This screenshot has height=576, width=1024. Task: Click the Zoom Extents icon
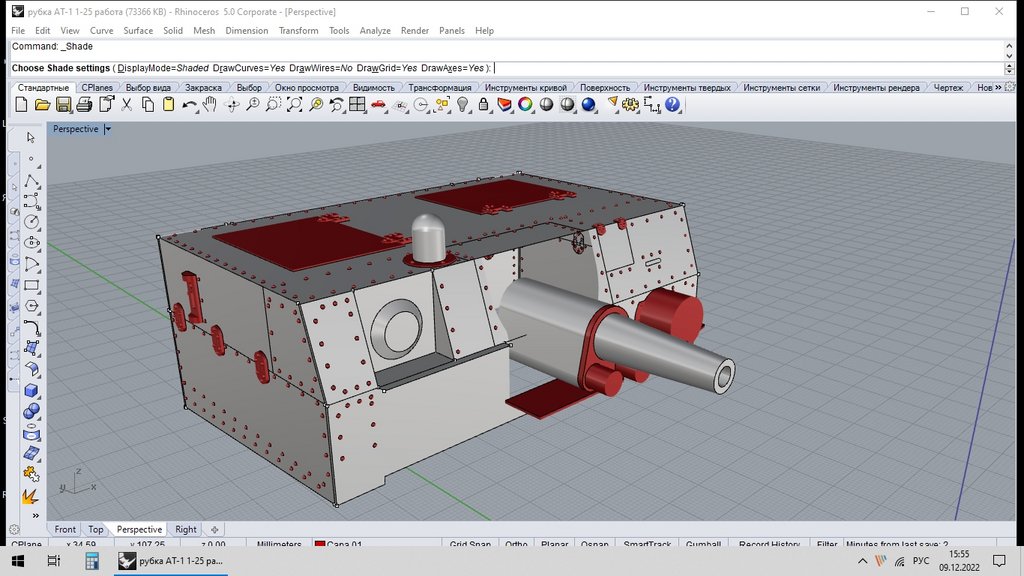pos(295,104)
